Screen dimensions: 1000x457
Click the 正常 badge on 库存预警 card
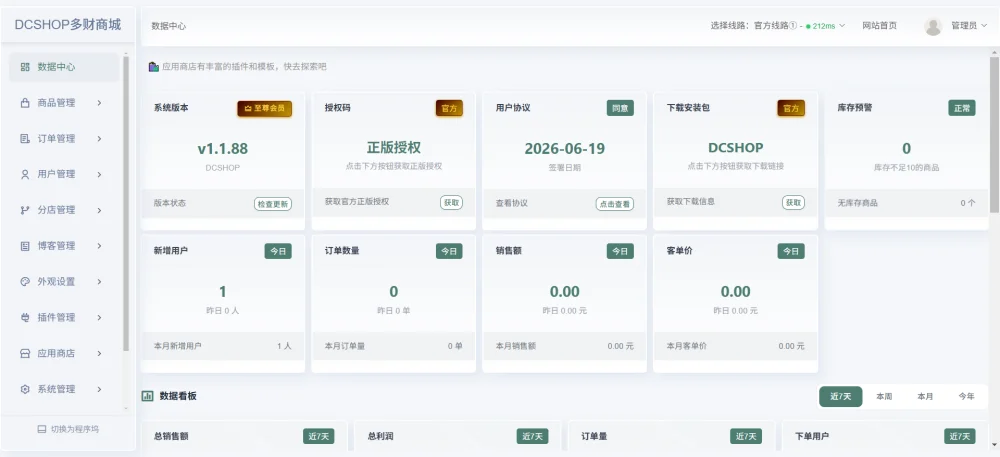962,108
